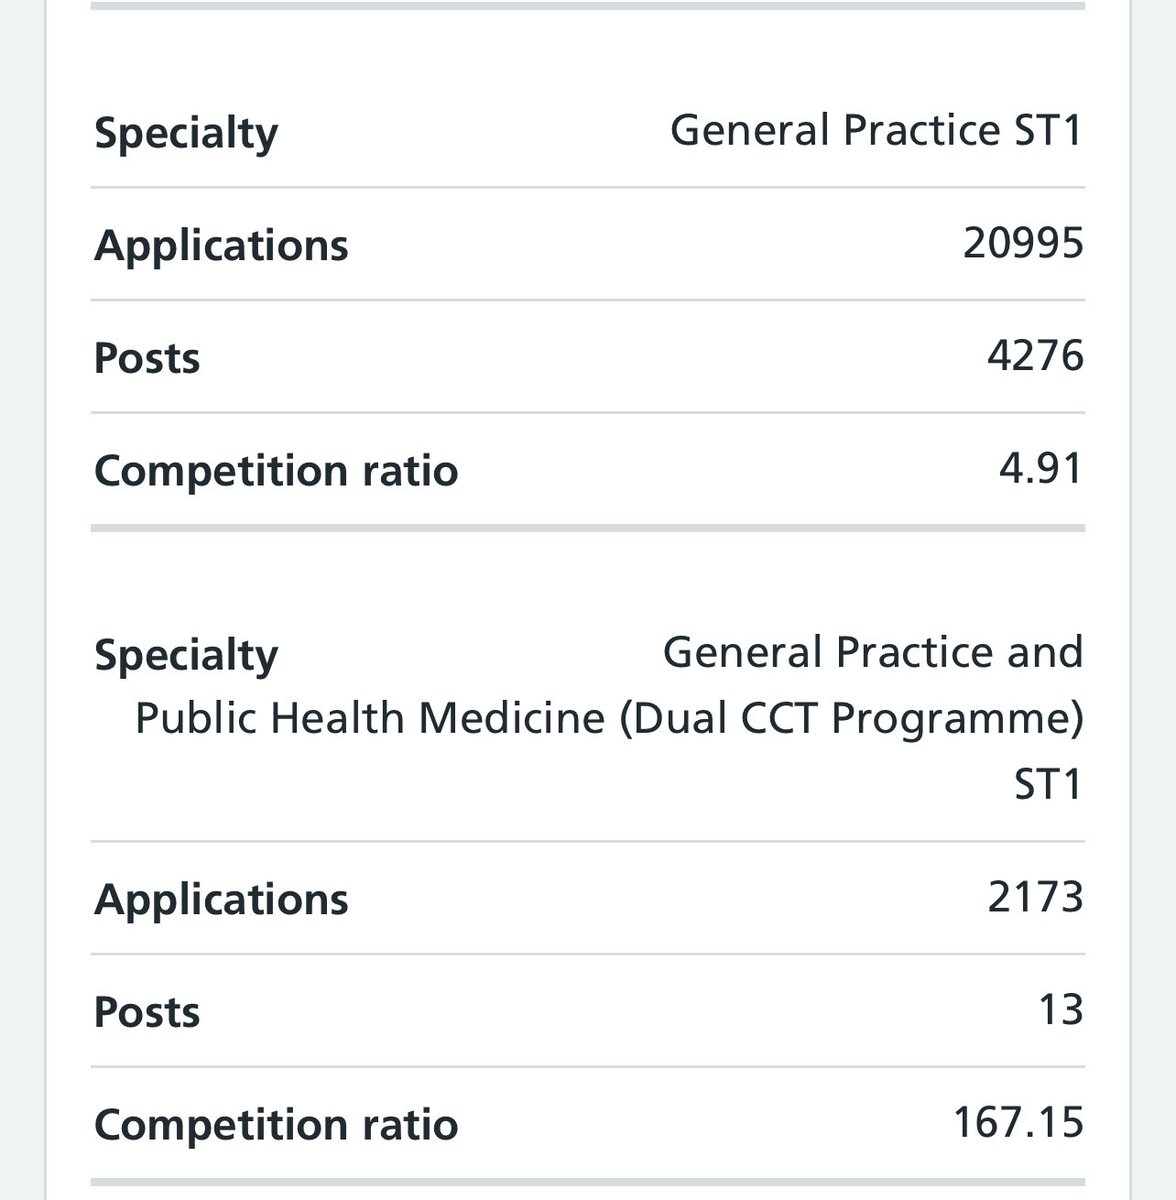Image resolution: width=1176 pixels, height=1200 pixels.
Task: Click the ST1 text under Dual CCT Programme
Action: click(x=1049, y=785)
